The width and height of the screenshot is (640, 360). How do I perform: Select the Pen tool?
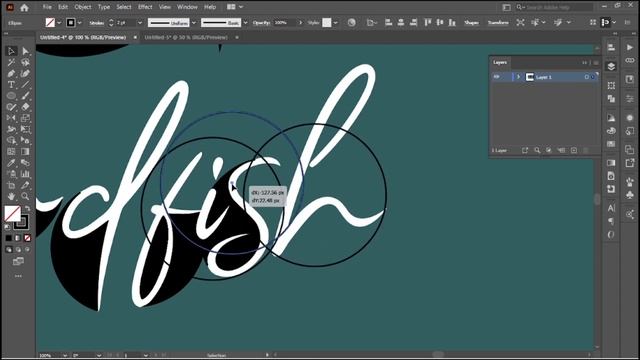point(11,73)
